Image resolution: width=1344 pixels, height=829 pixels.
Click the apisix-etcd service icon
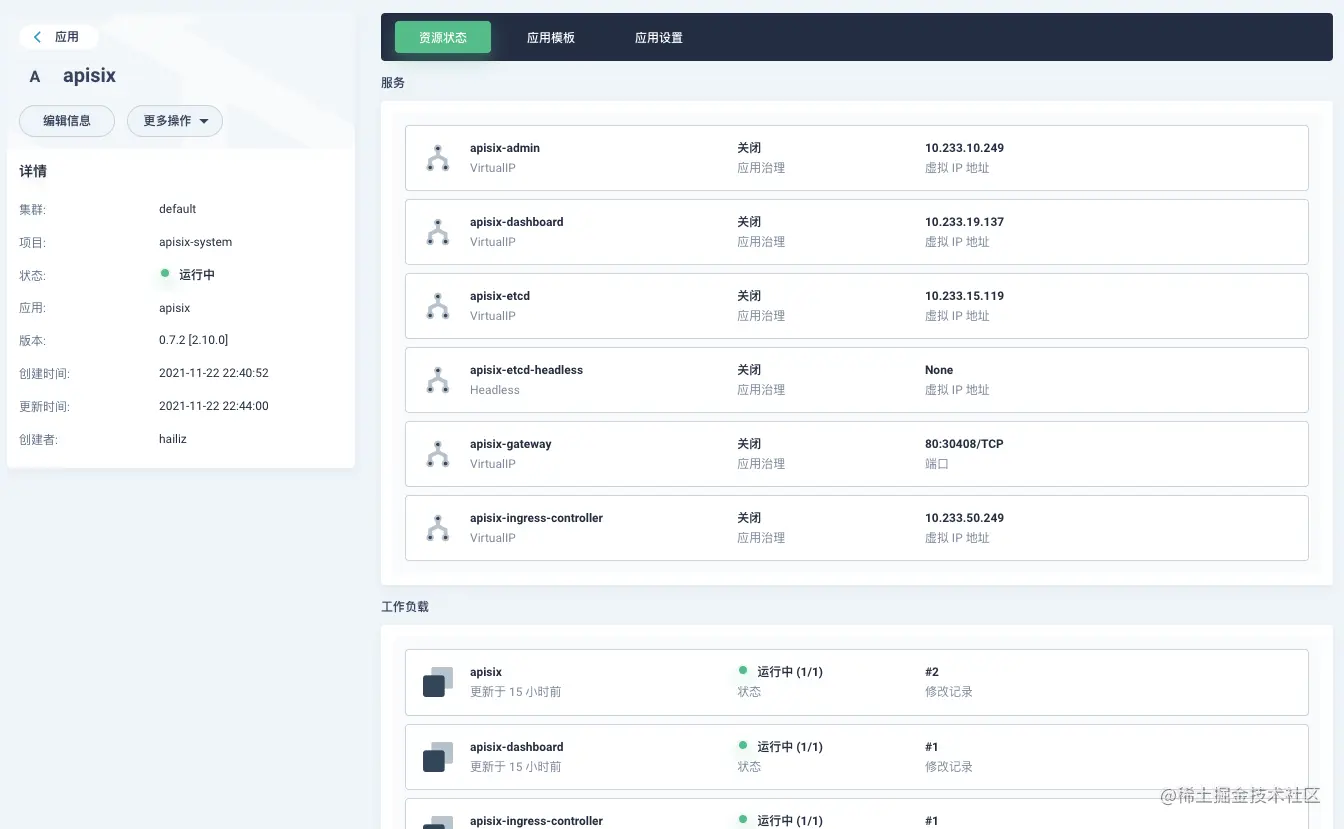tap(437, 306)
